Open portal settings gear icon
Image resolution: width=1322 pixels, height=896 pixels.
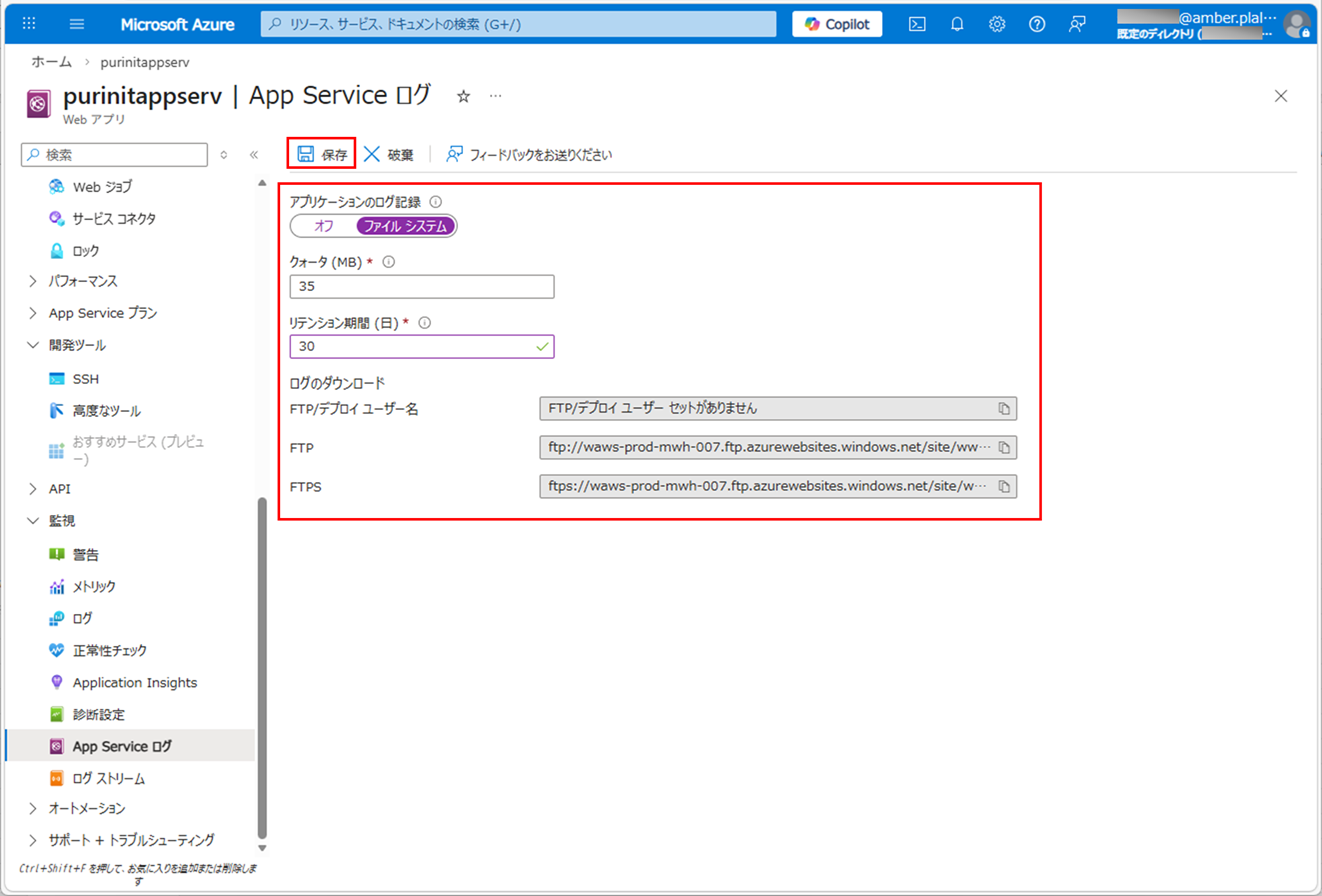pos(997,24)
